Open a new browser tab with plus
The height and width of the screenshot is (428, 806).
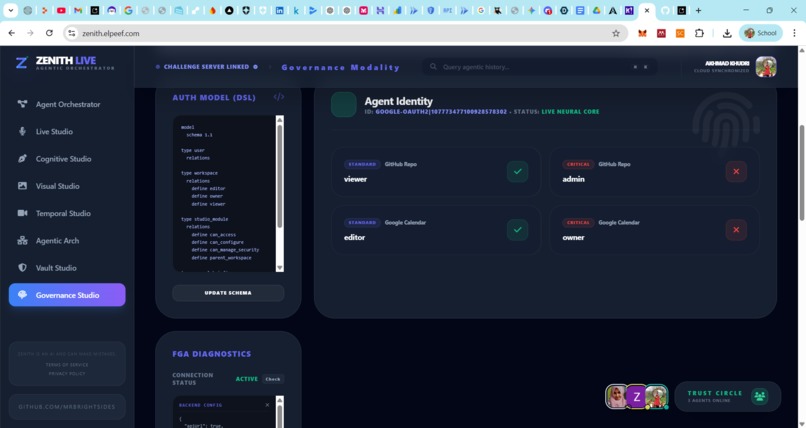tap(698, 10)
